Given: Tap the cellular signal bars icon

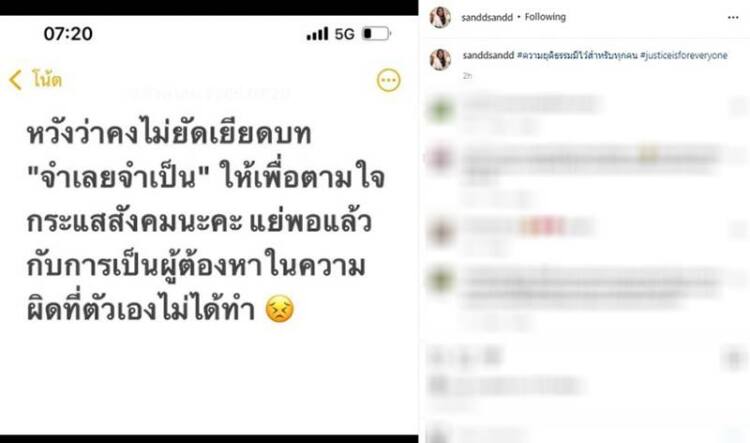Looking at the screenshot, I should (x=317, y=33).
